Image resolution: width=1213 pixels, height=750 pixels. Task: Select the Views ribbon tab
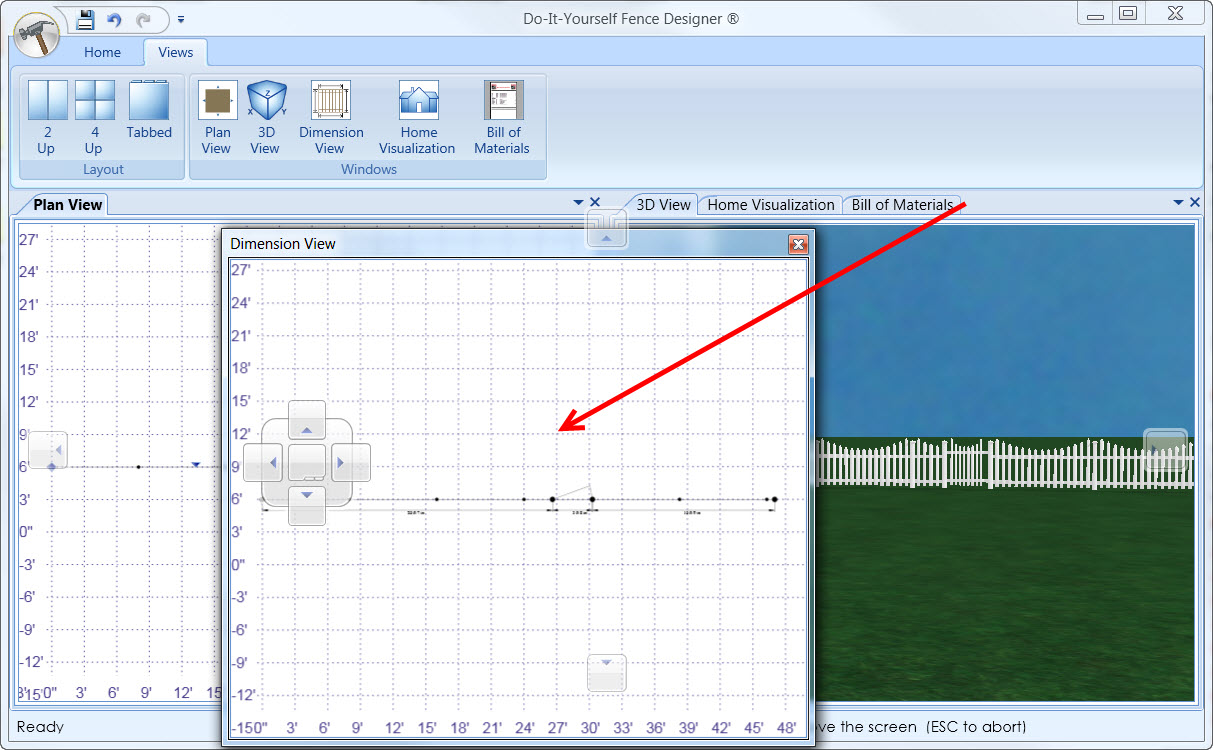pos(176,52)
